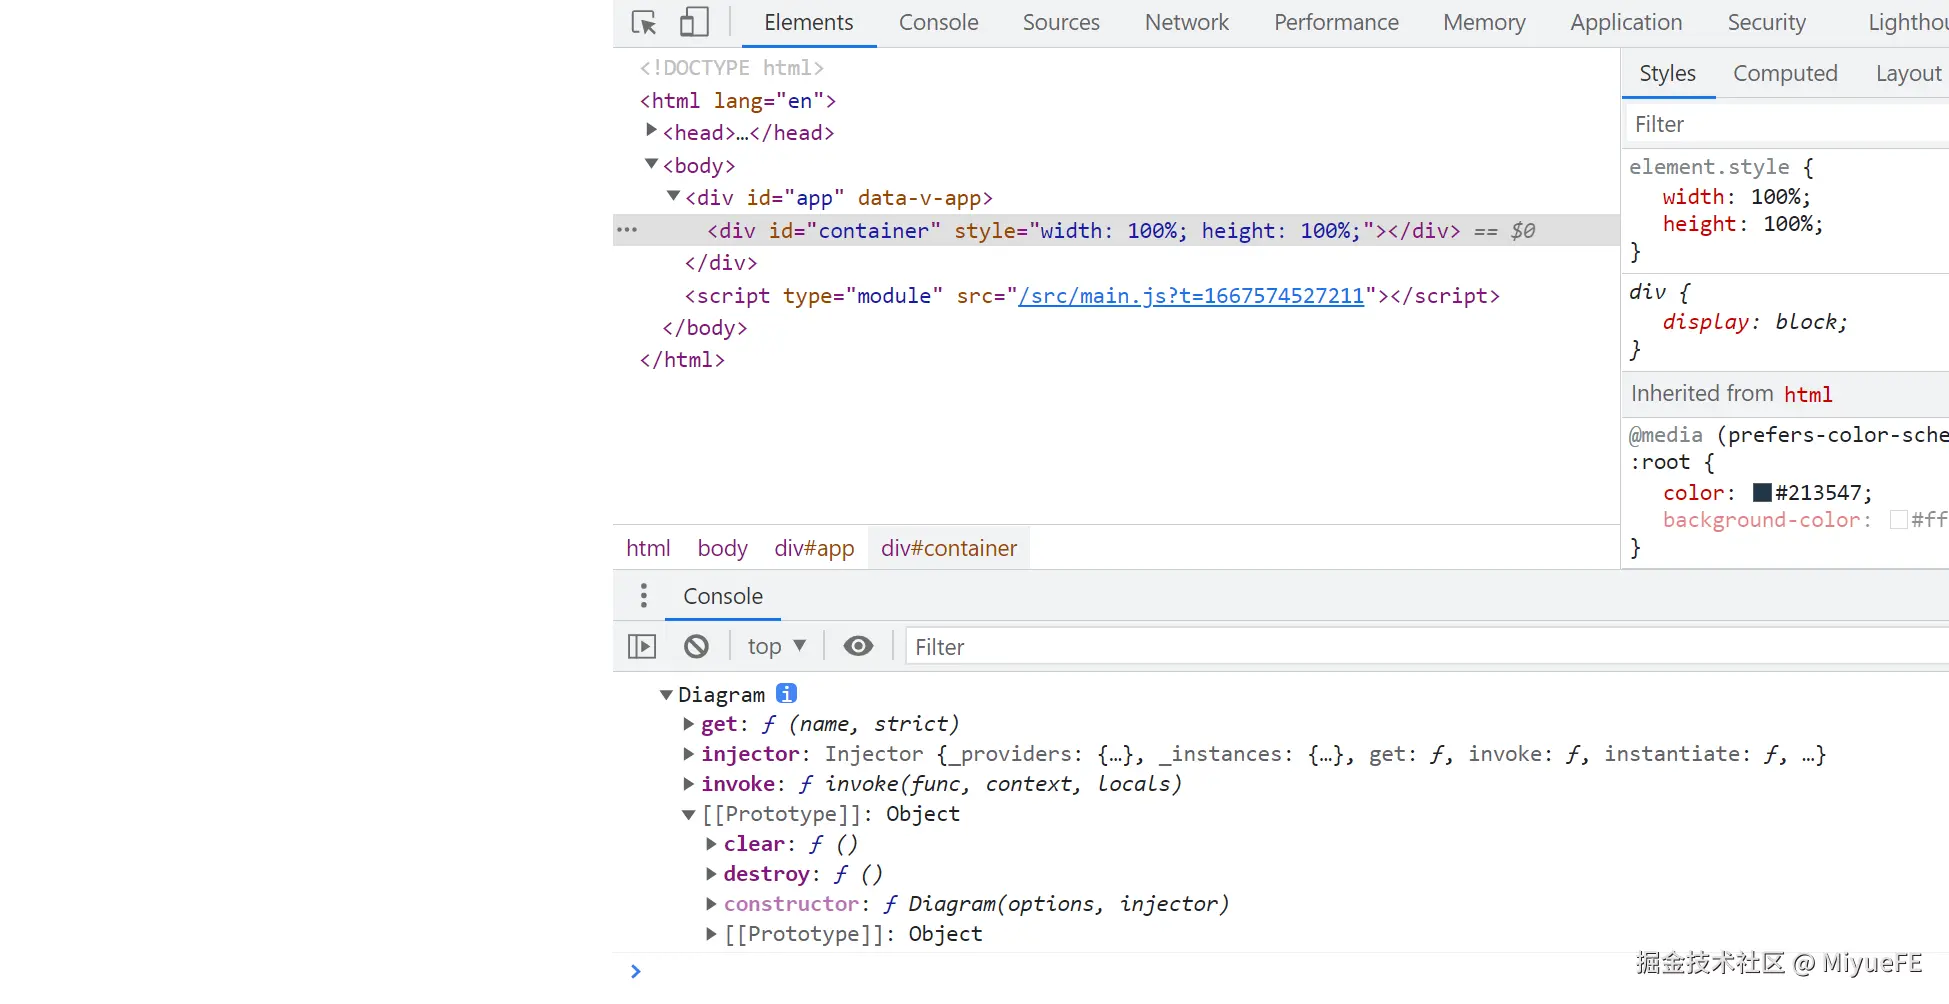Click the console prompt input line
Screen dimensions: 1949x1004
point(1290,971)
